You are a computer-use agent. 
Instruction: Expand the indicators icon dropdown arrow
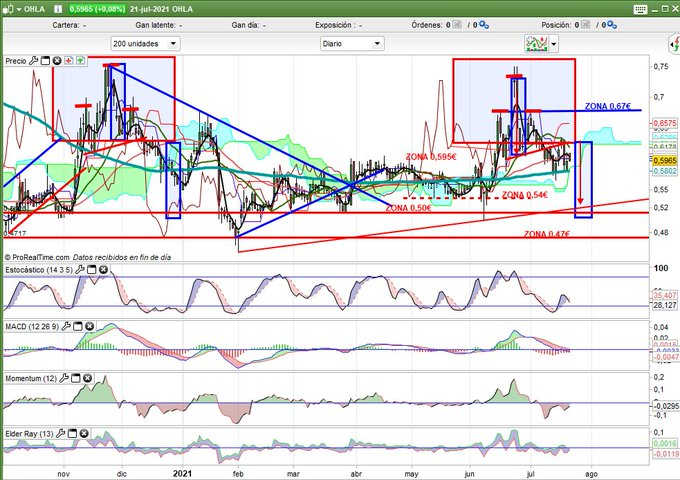click(x=554, y=44)
